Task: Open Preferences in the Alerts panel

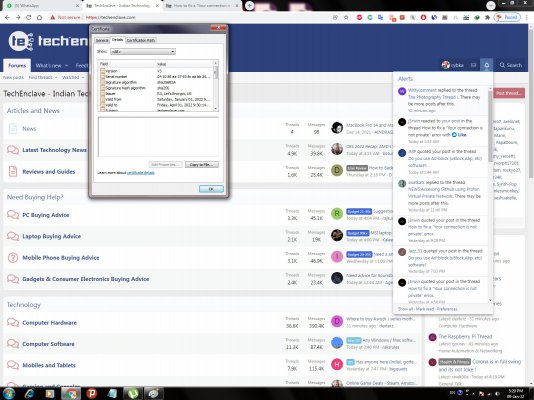Action: 447,309
